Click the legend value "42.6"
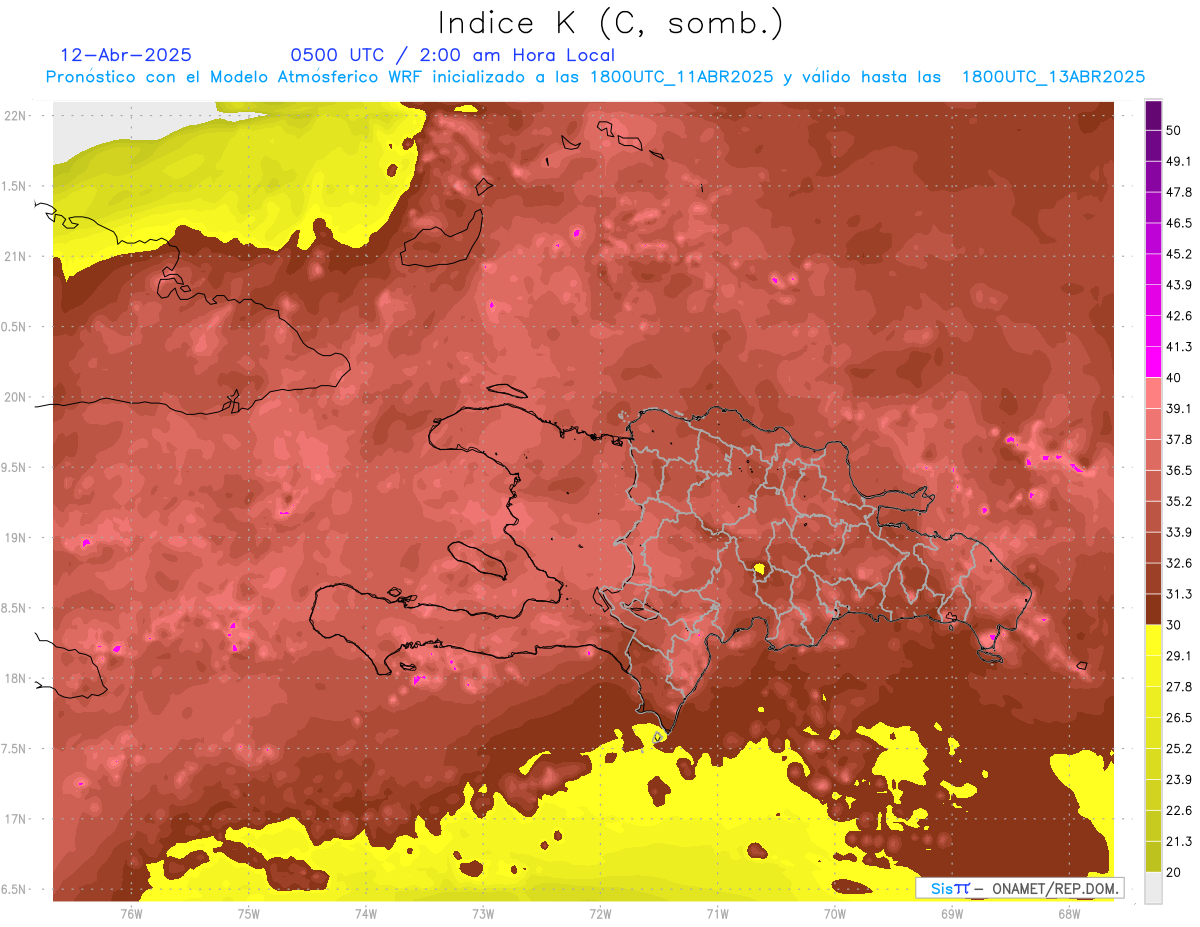 pos(1179,316)
